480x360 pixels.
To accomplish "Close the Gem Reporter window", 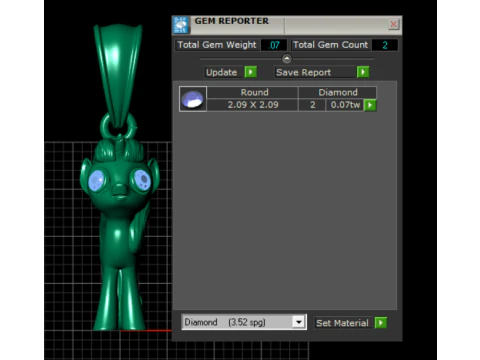I will coord(394,24).
